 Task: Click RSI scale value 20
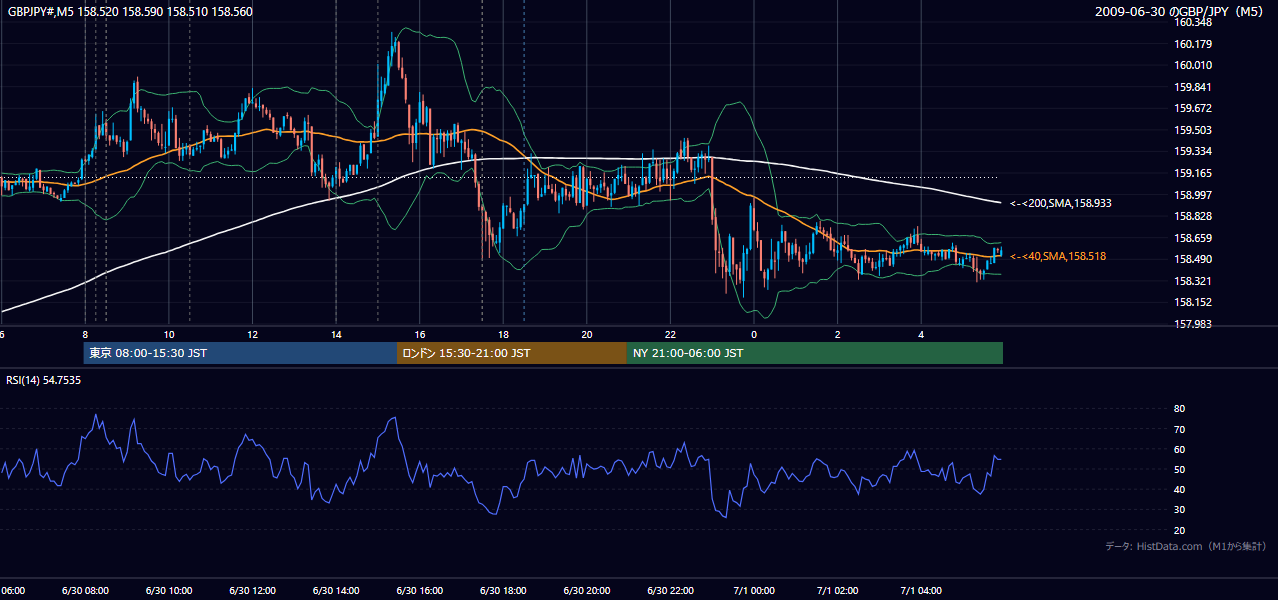click(x=1180, y=530)
